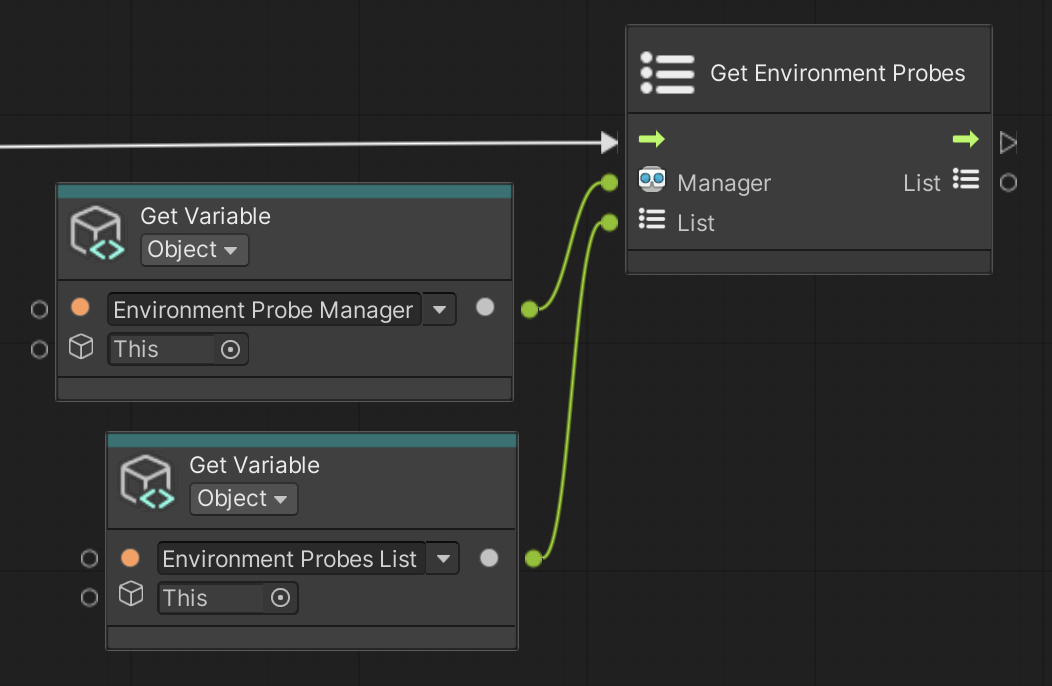
Task: Select the Get Environment Probes node title
Action: coord(837,72)
